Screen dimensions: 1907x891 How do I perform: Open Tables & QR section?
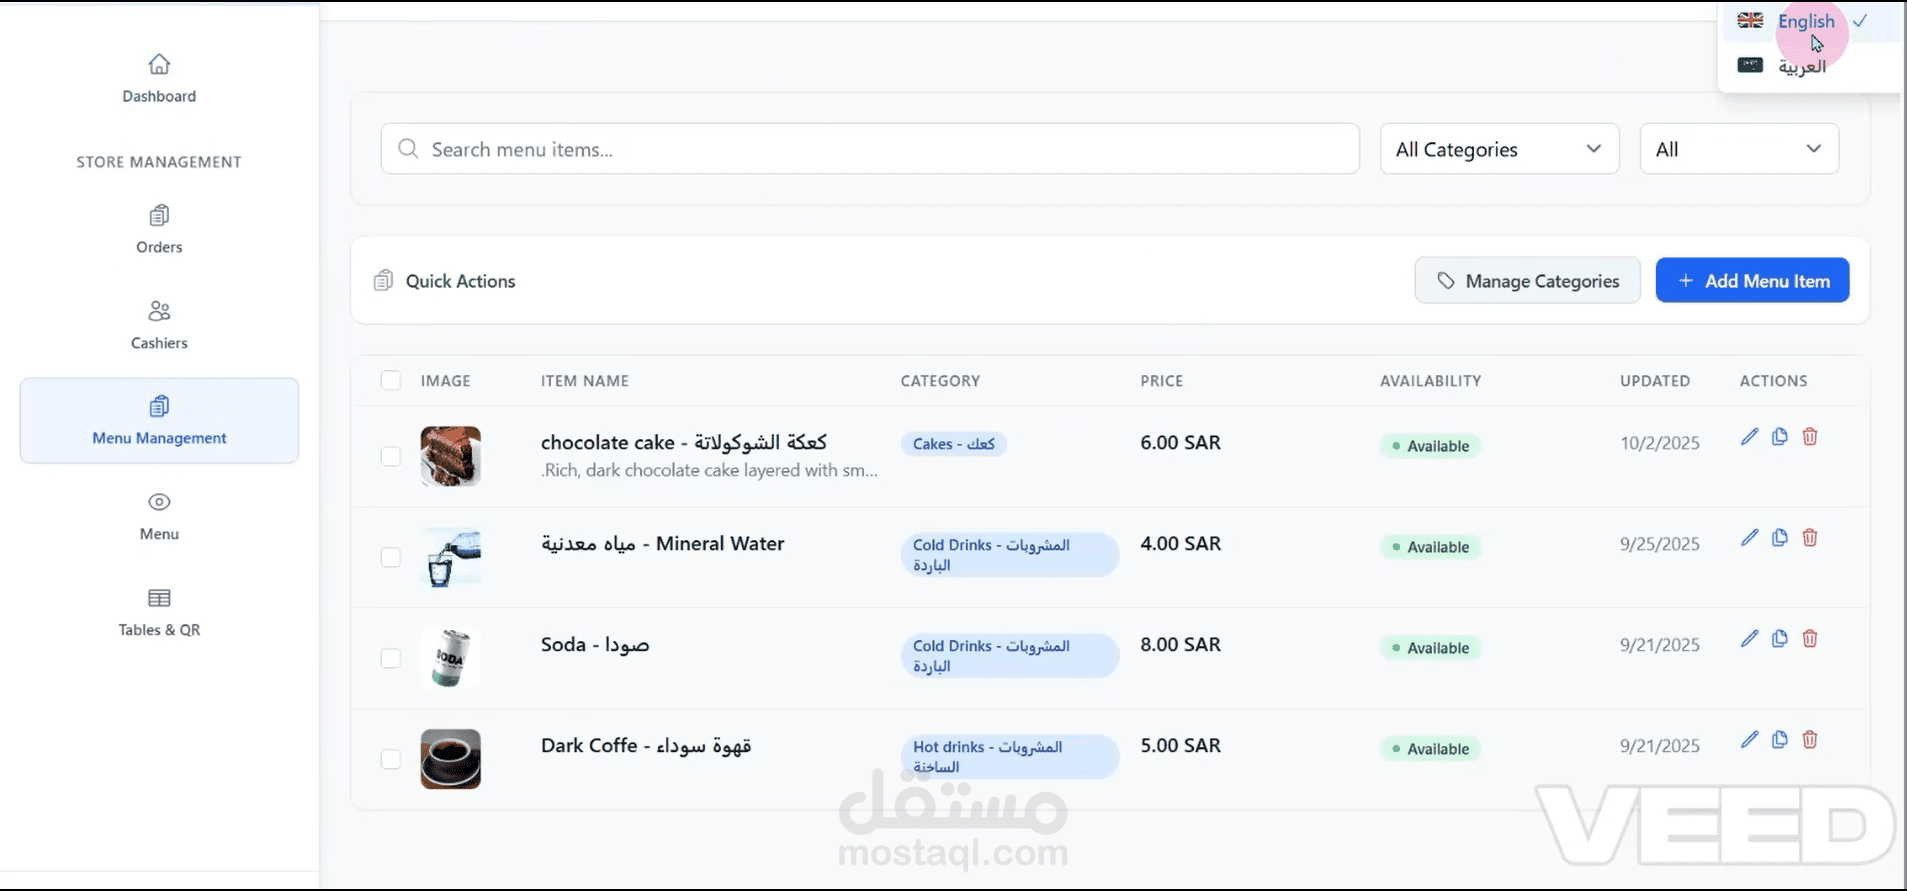(x=159, y=612)
